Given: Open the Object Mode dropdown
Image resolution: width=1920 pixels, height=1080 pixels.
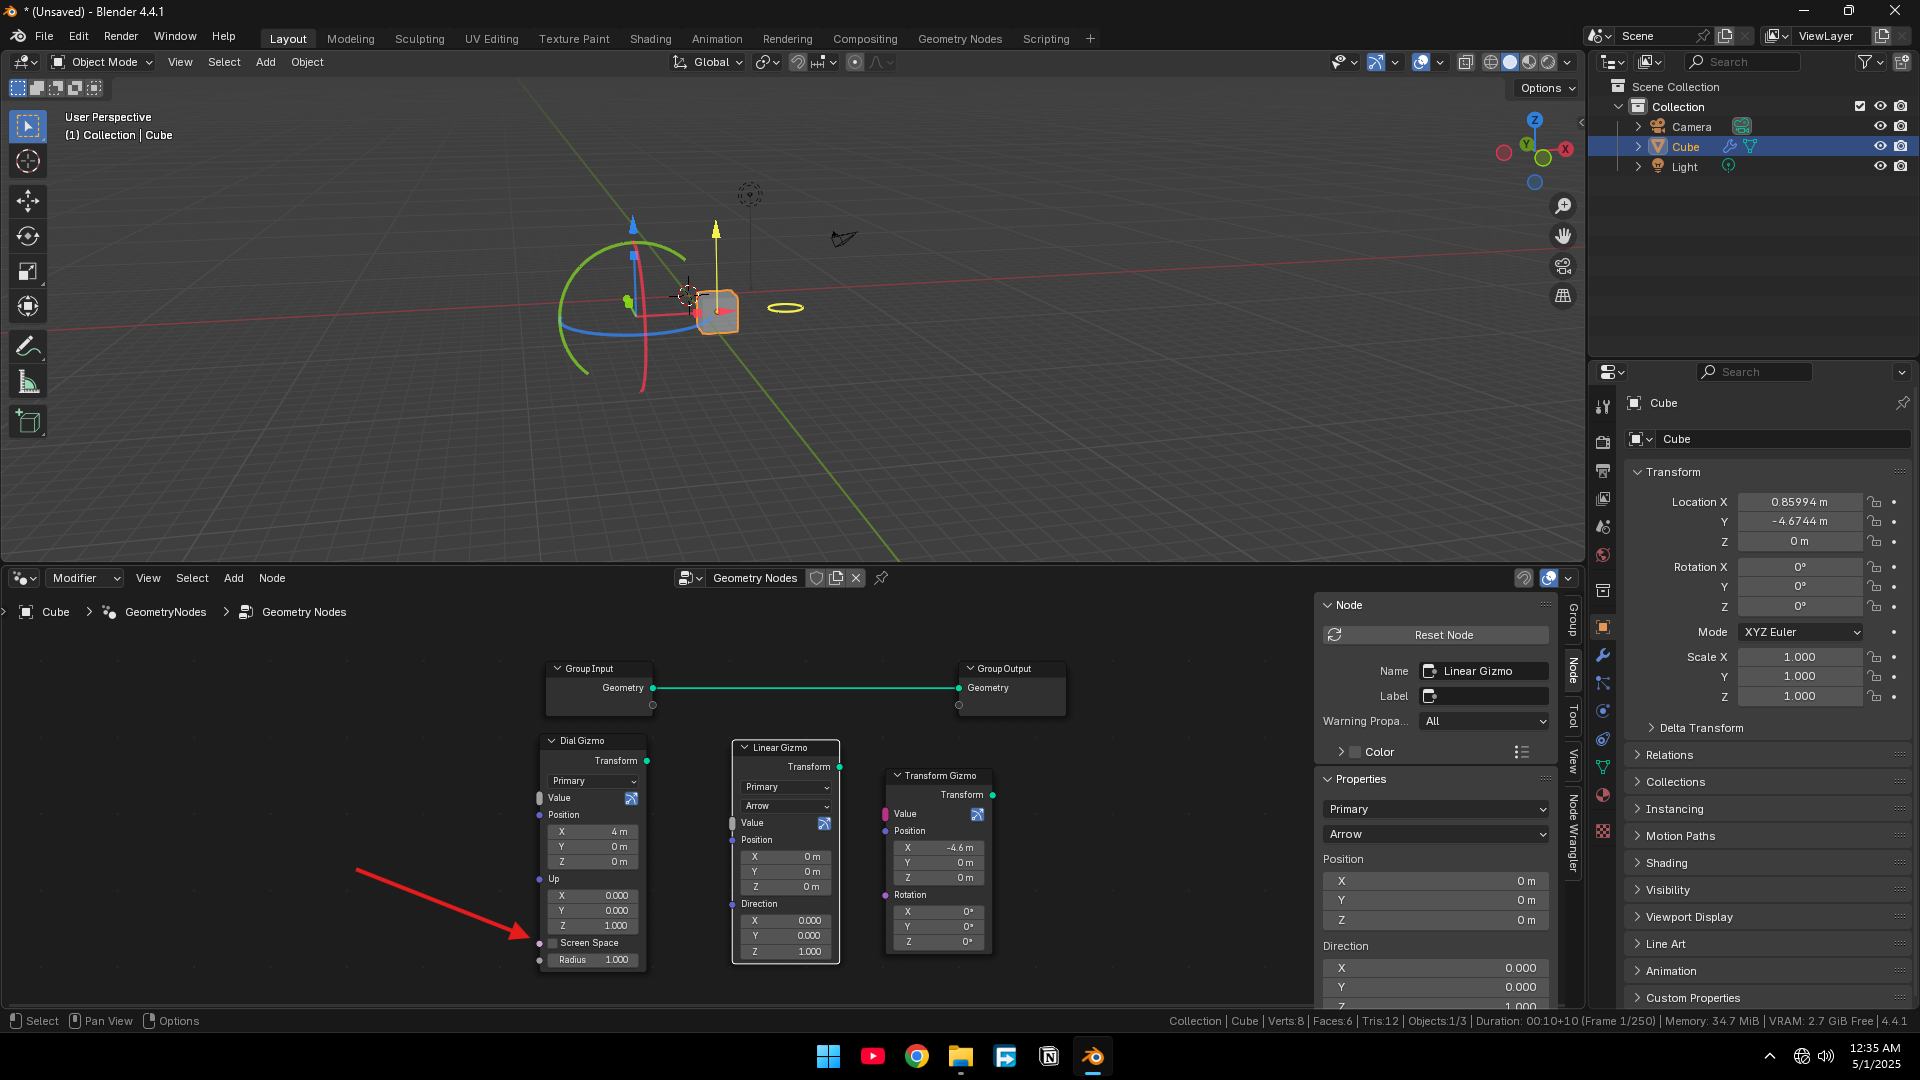Looking at the screenshot, I should 103,62.
